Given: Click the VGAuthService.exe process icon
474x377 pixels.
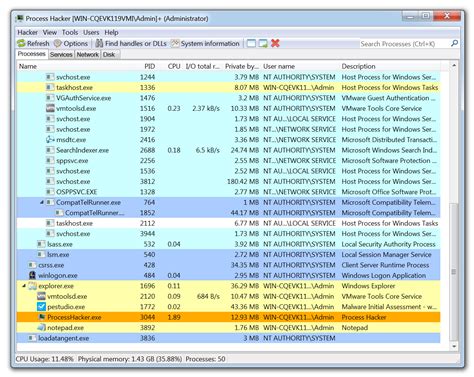Looking at the screenshot, I should [x=50, y=98].
